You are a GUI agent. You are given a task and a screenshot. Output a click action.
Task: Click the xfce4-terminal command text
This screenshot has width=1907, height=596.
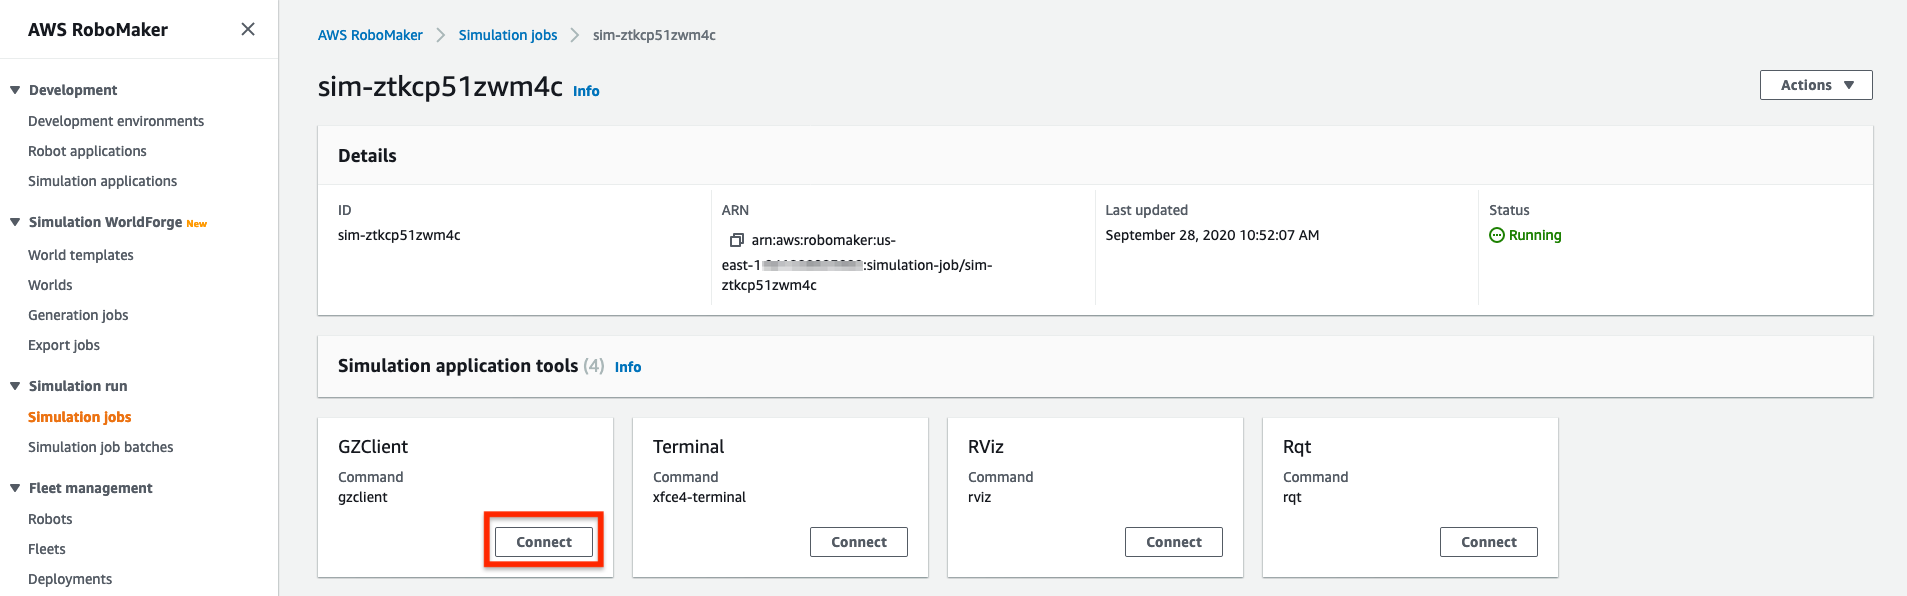[699, 497]
